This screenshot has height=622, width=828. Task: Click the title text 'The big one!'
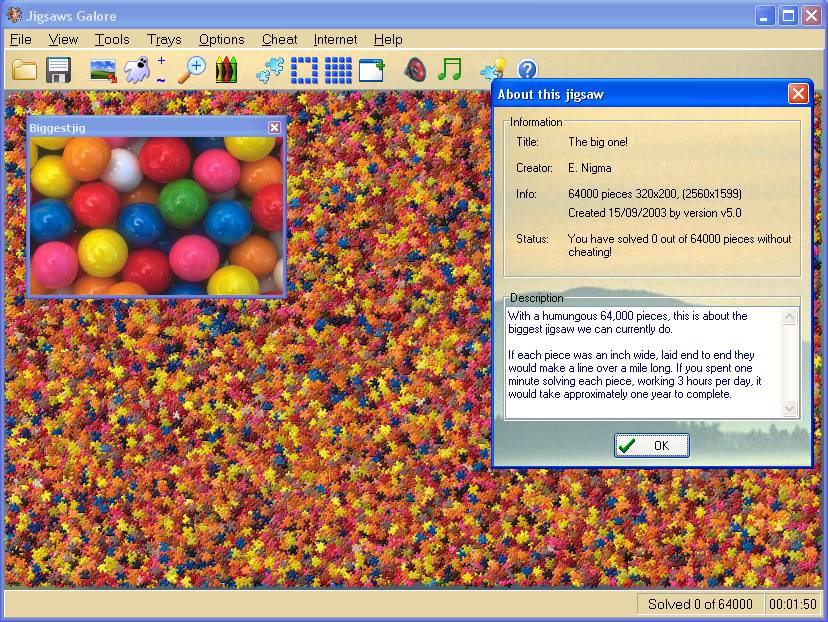pyautogui.click(x=598, y=142)
